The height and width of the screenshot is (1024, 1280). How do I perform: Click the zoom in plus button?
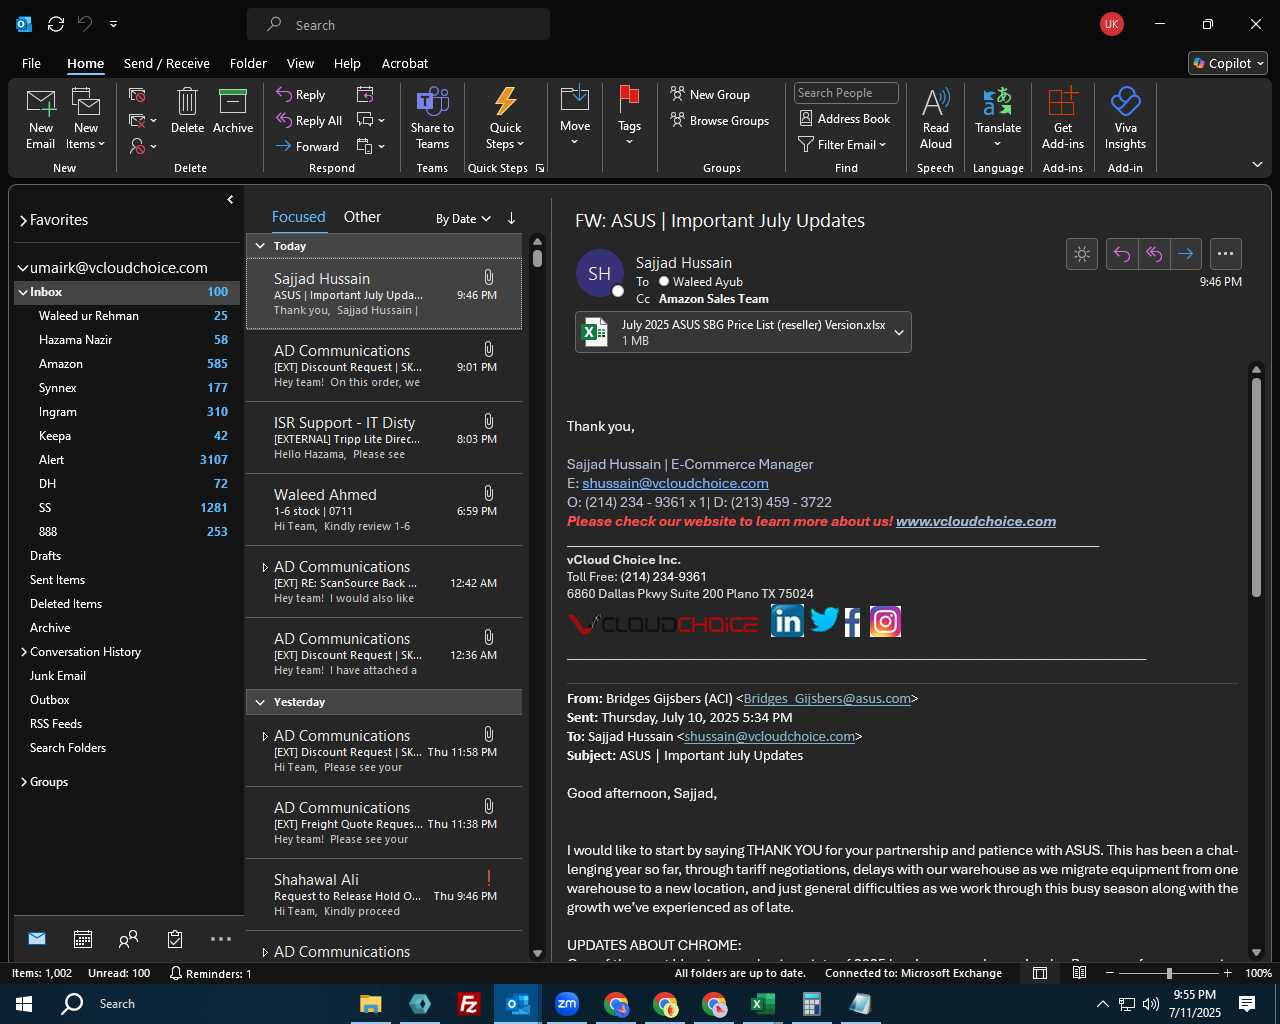pyautogui.click(x=1227, y=973)
